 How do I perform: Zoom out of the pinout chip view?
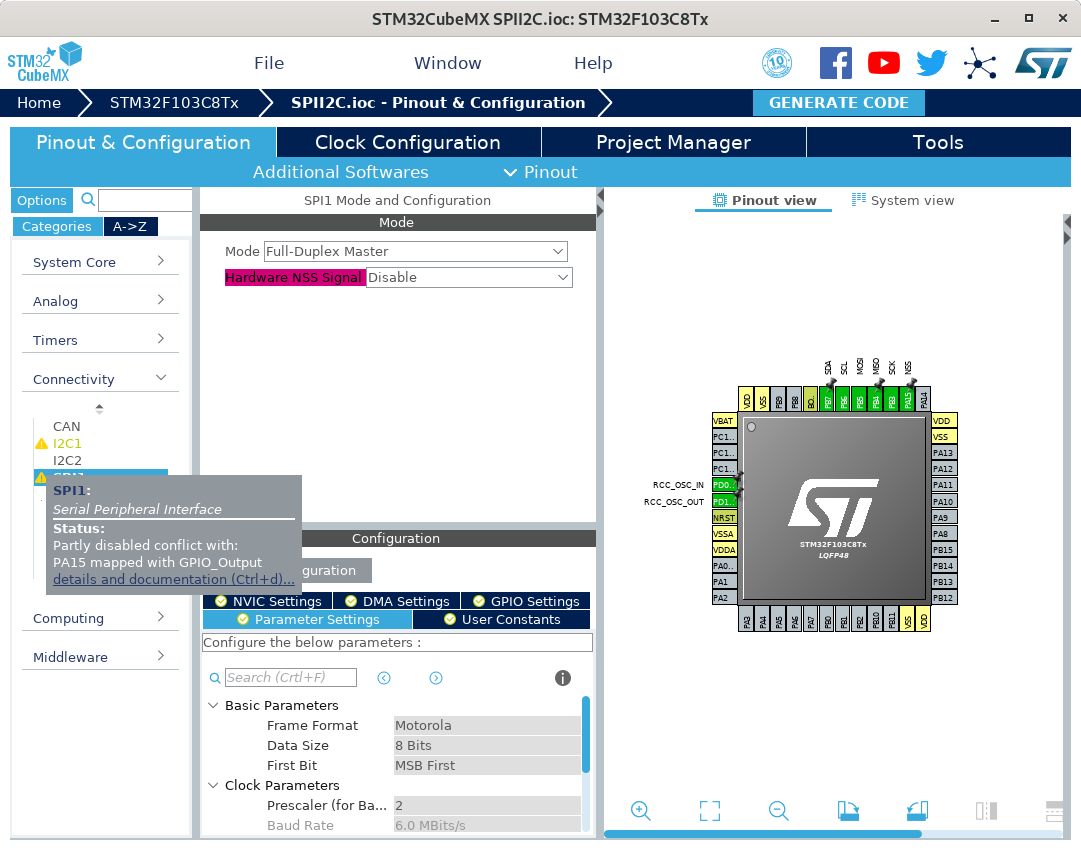(778, 811)
